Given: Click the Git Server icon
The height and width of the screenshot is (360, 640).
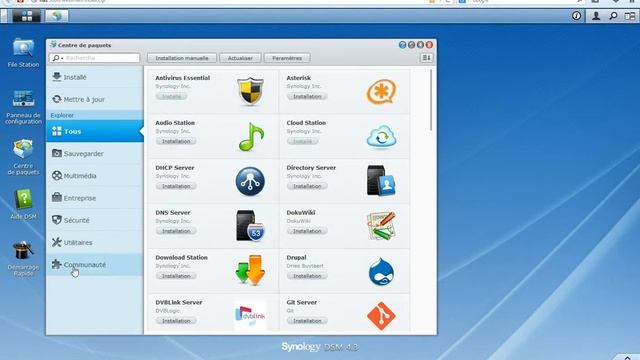Looking at the screenshot, I should pos(381,316).
